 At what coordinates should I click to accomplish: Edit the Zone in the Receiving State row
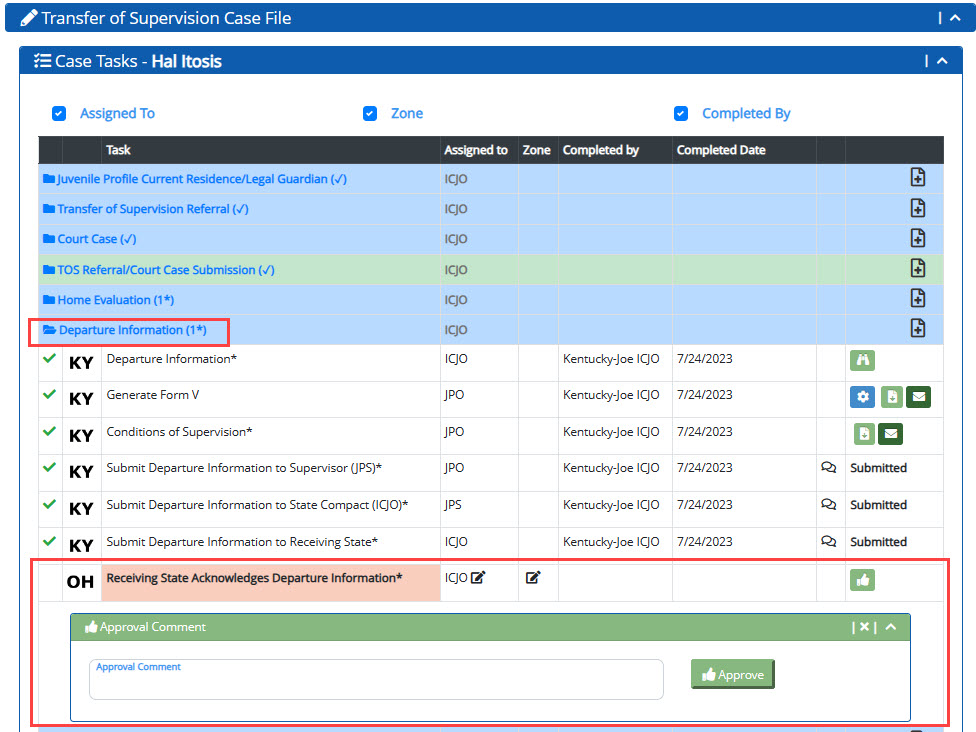[x=533, y=578]
